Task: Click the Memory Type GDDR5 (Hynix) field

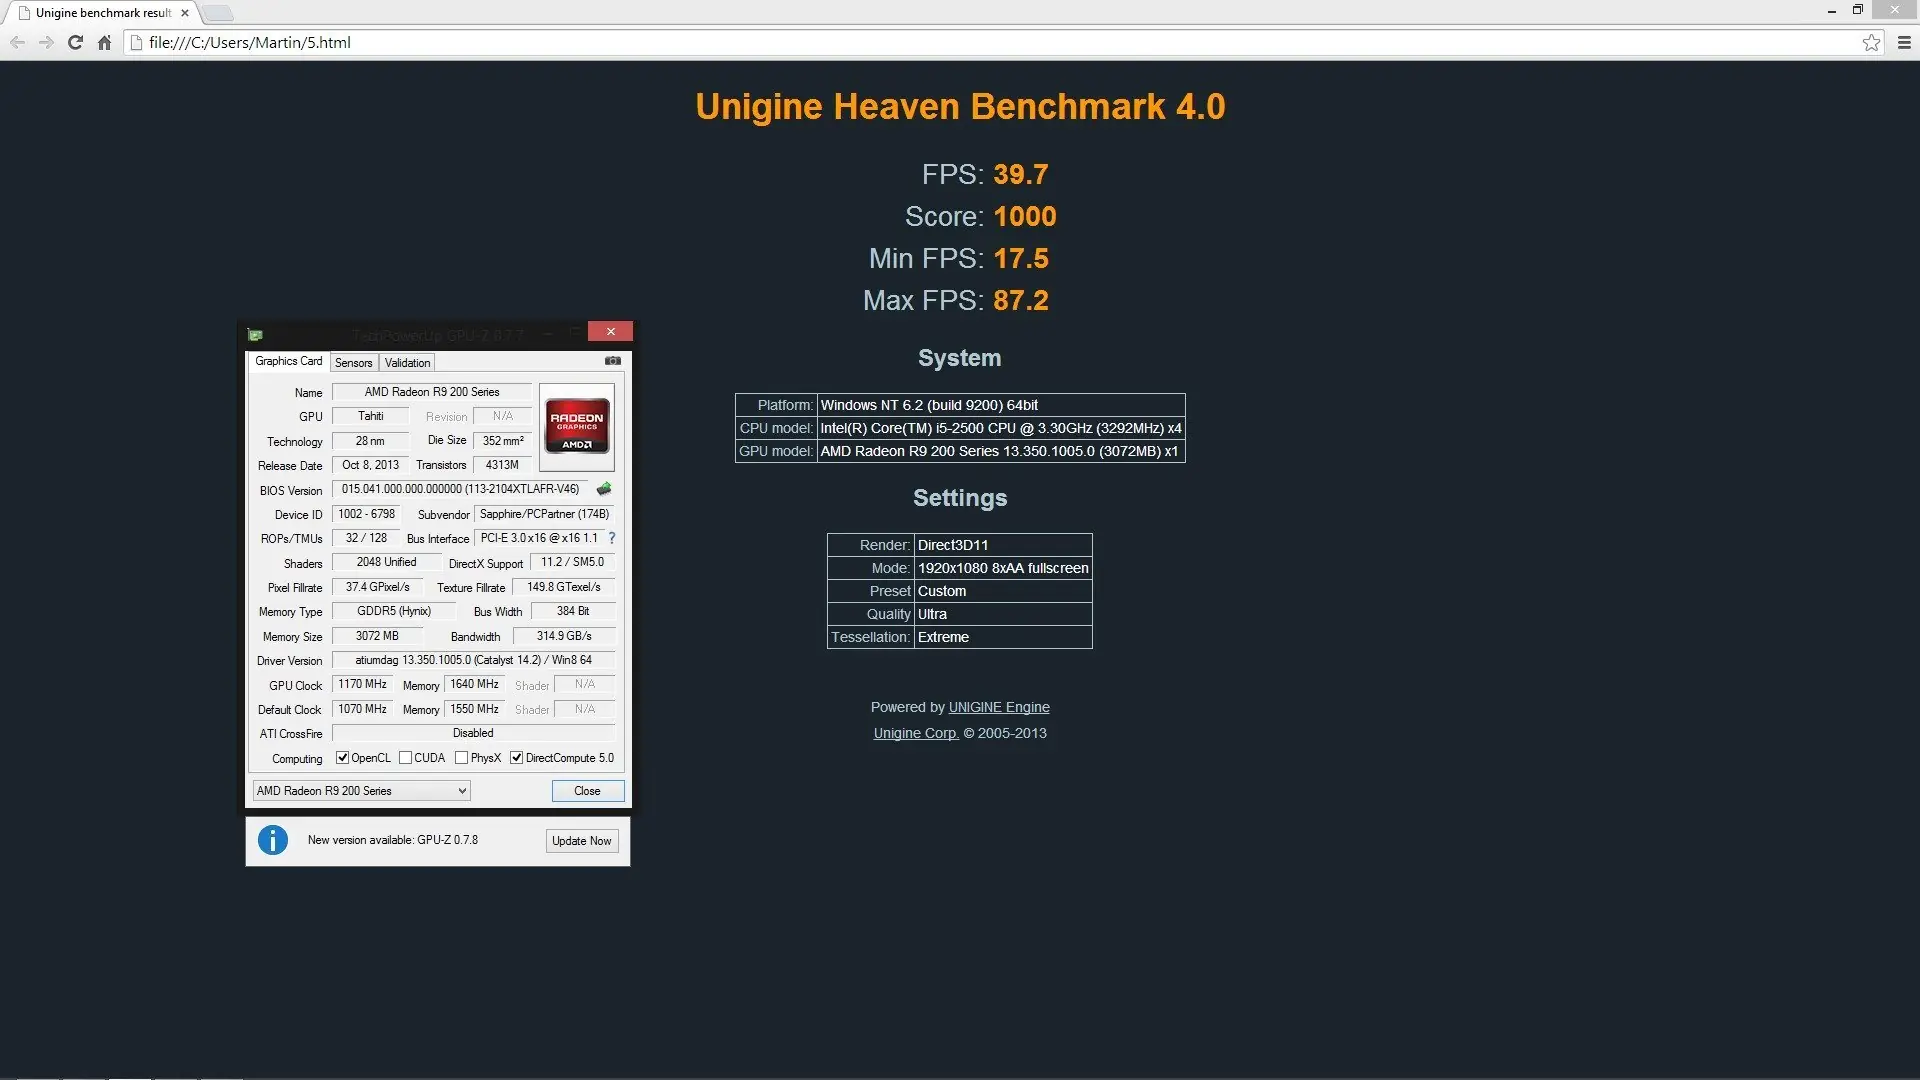Action: tap(394, 611)
